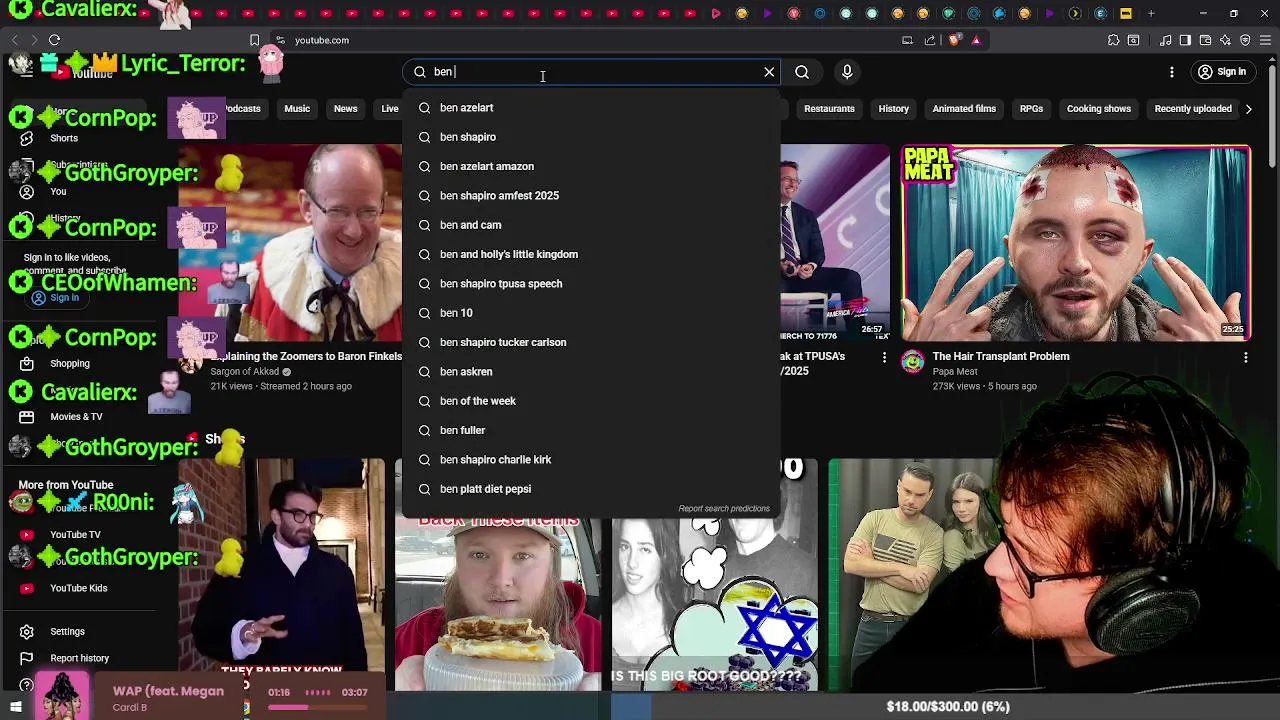Select suggestion 'ben shapiro amfest 2025'

pos(591,196)
